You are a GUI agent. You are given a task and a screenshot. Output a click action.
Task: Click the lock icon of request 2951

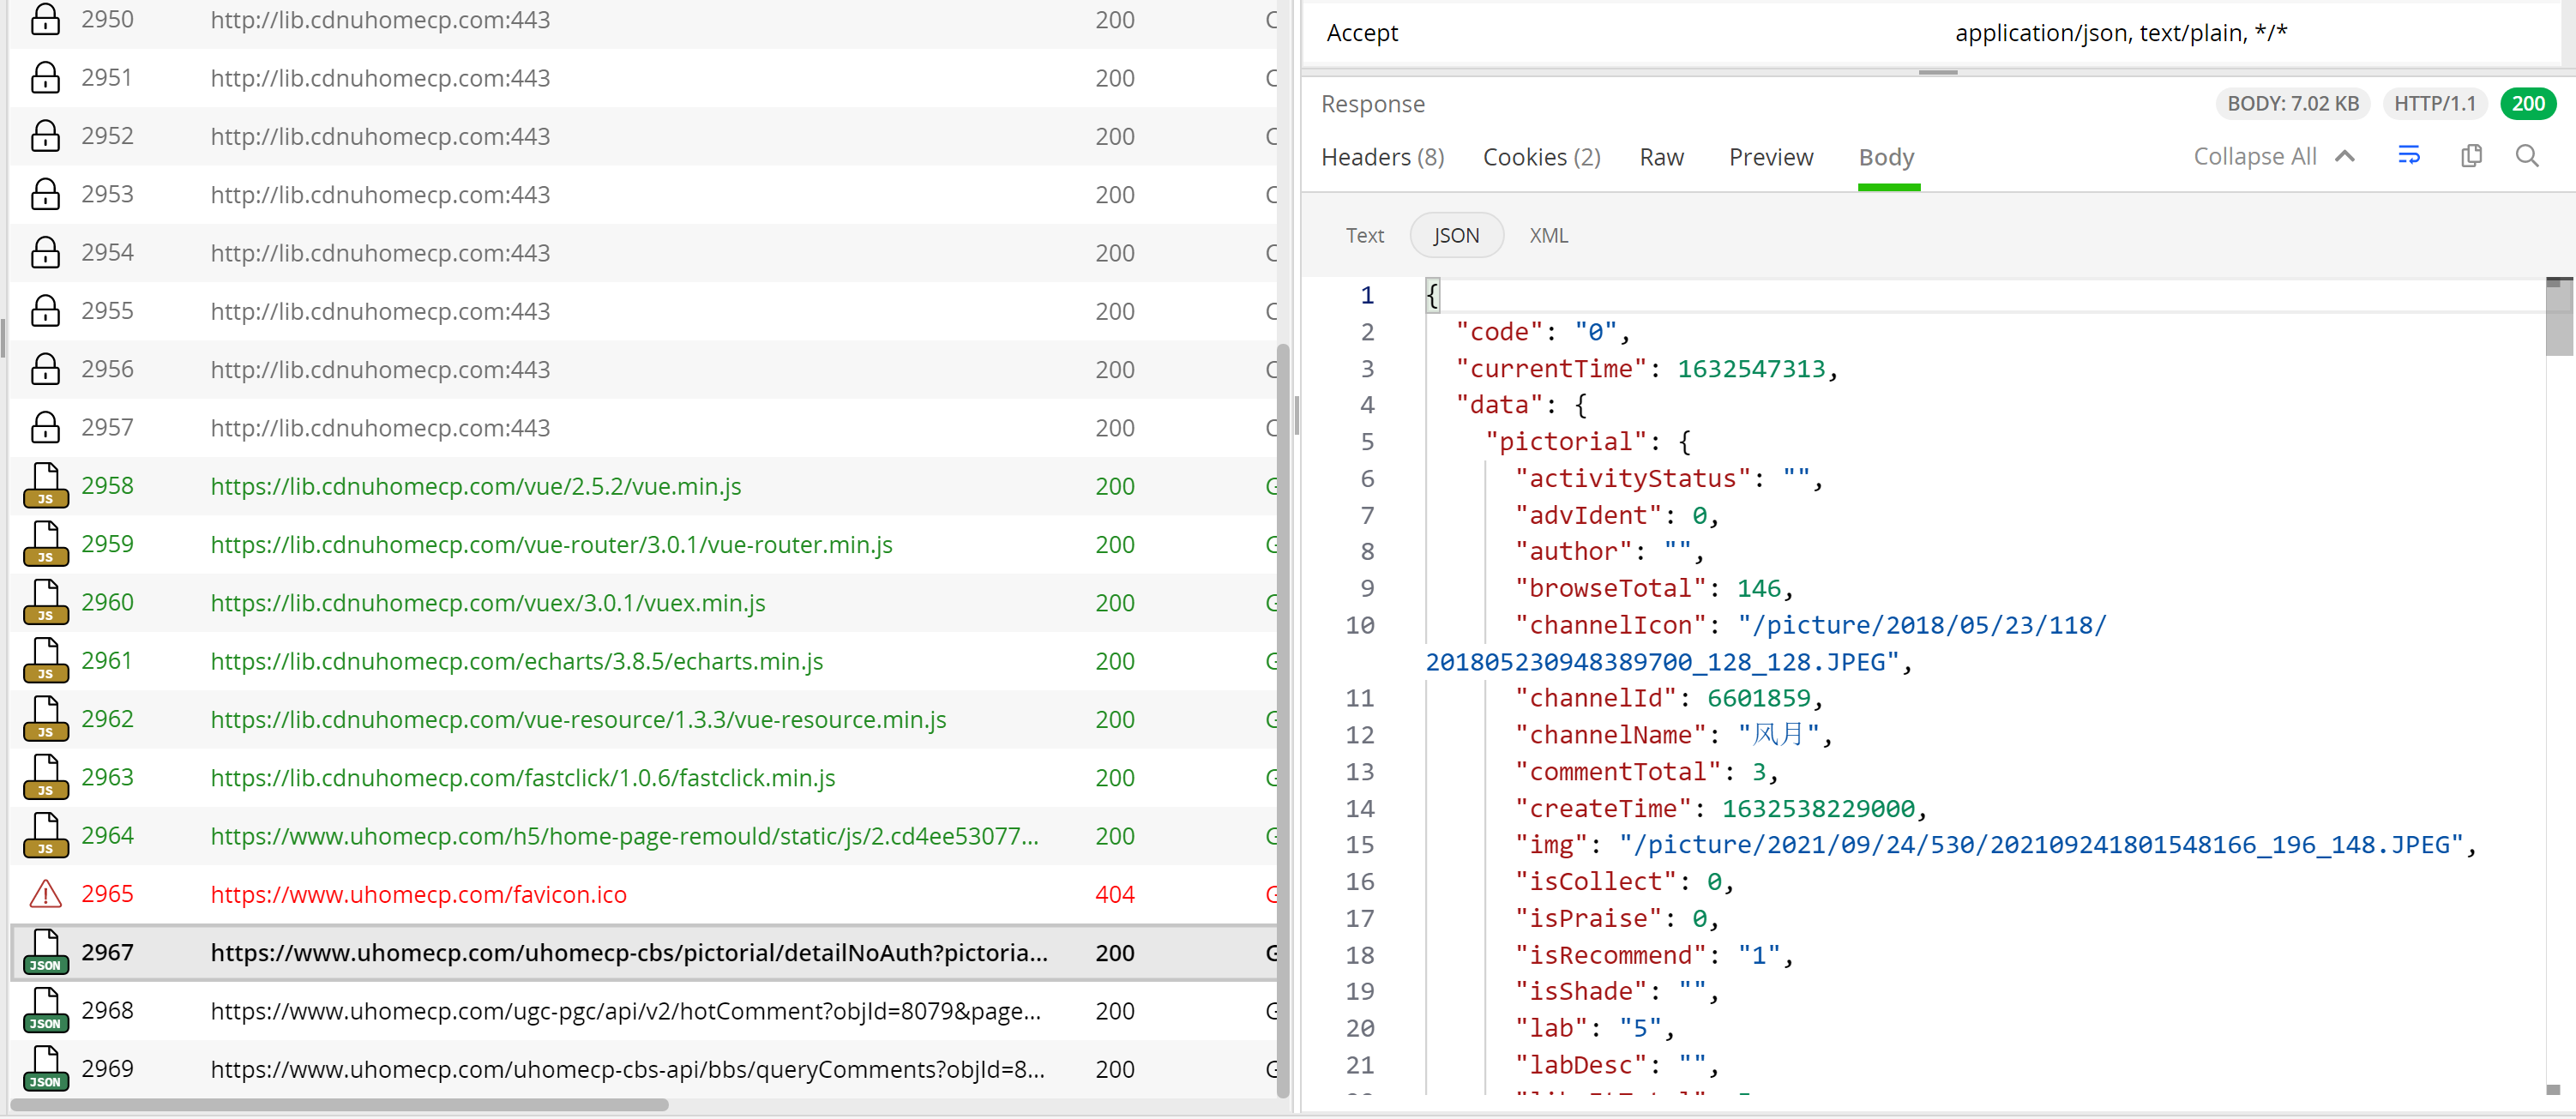click(45, 78)
